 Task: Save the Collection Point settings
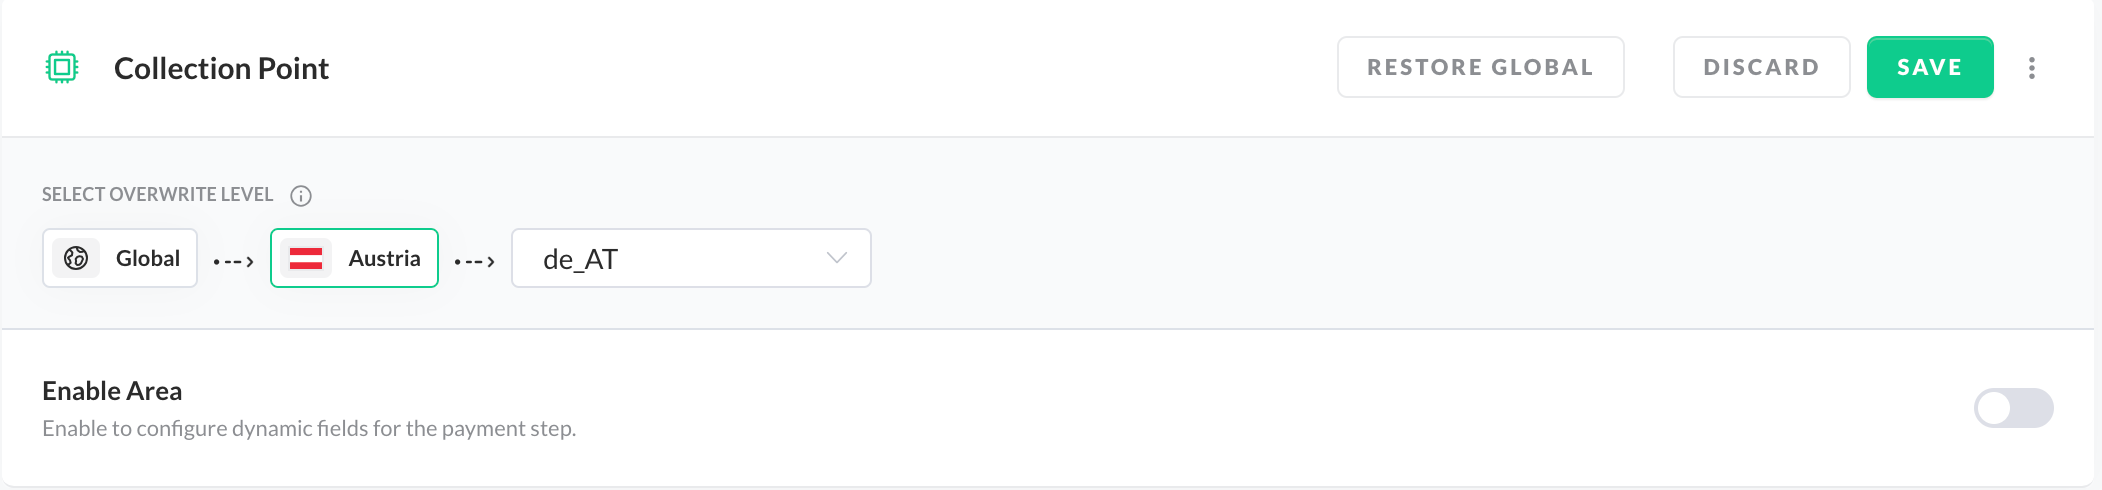(1929, 67)
